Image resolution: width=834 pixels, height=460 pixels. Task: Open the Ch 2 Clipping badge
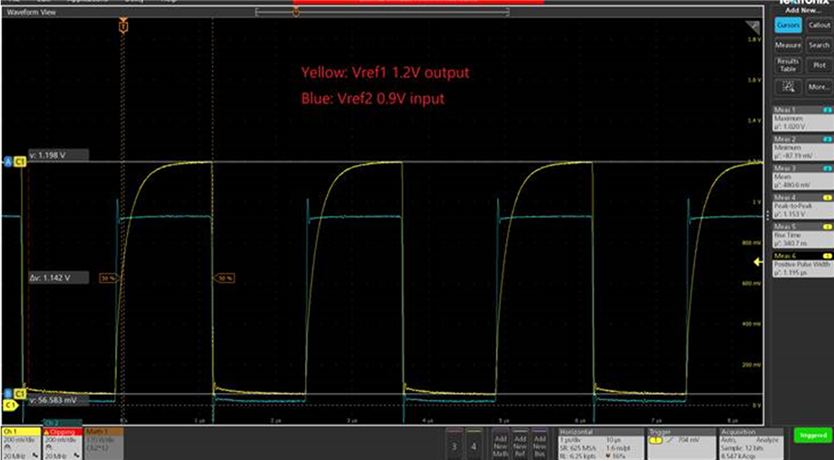pos(63,443)
